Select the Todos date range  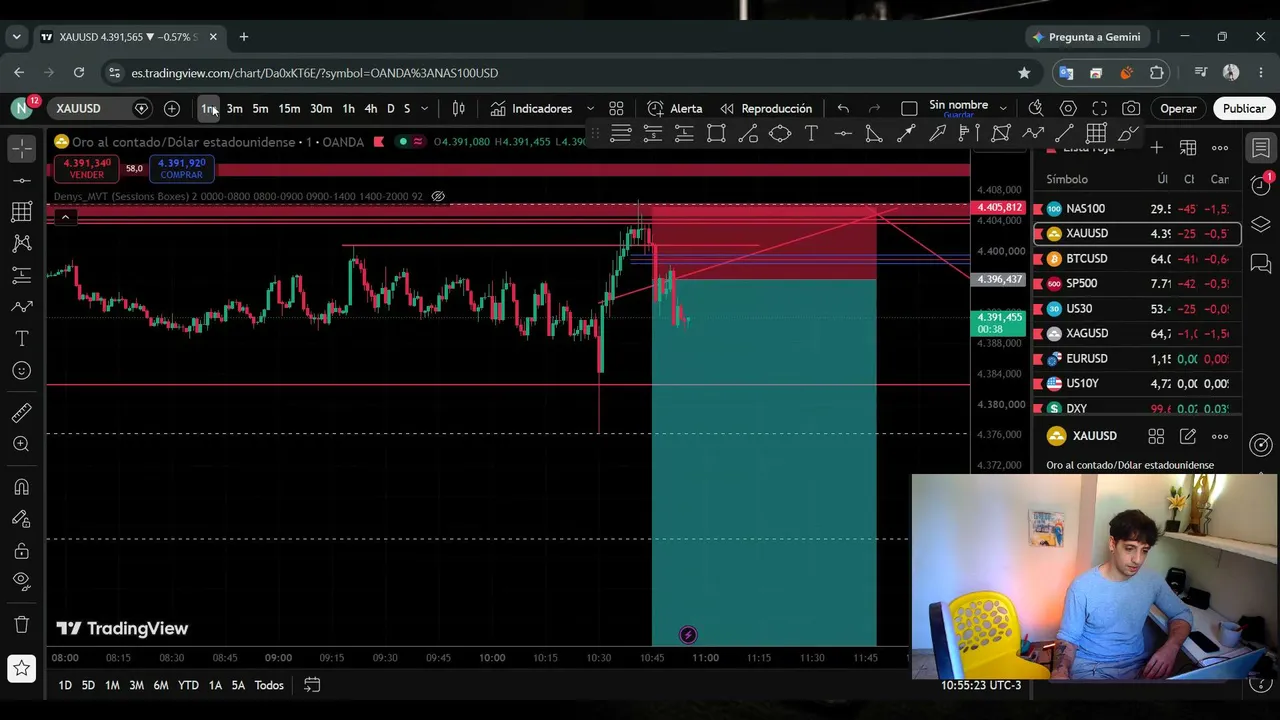(269, 685)
